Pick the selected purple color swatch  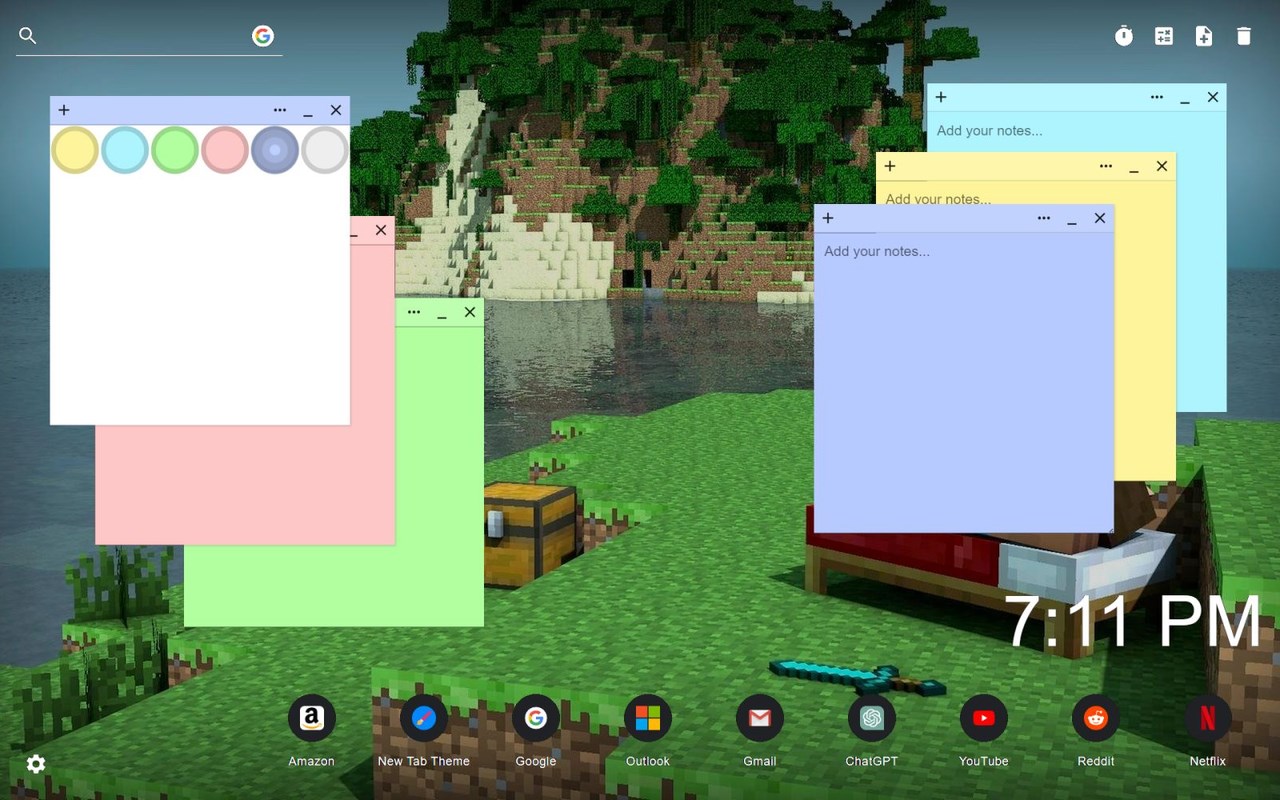pos(275,150)
